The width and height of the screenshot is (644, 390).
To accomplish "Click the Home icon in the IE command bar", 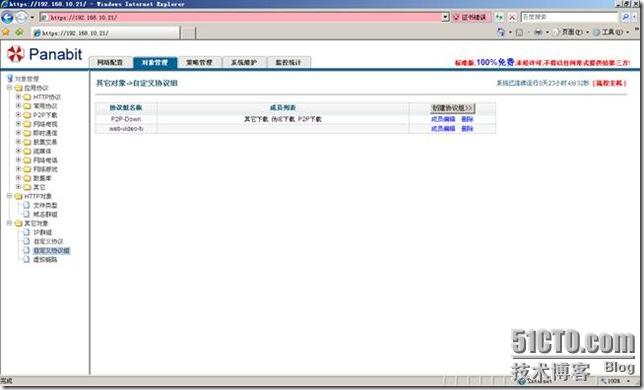I will coord(501,32).
